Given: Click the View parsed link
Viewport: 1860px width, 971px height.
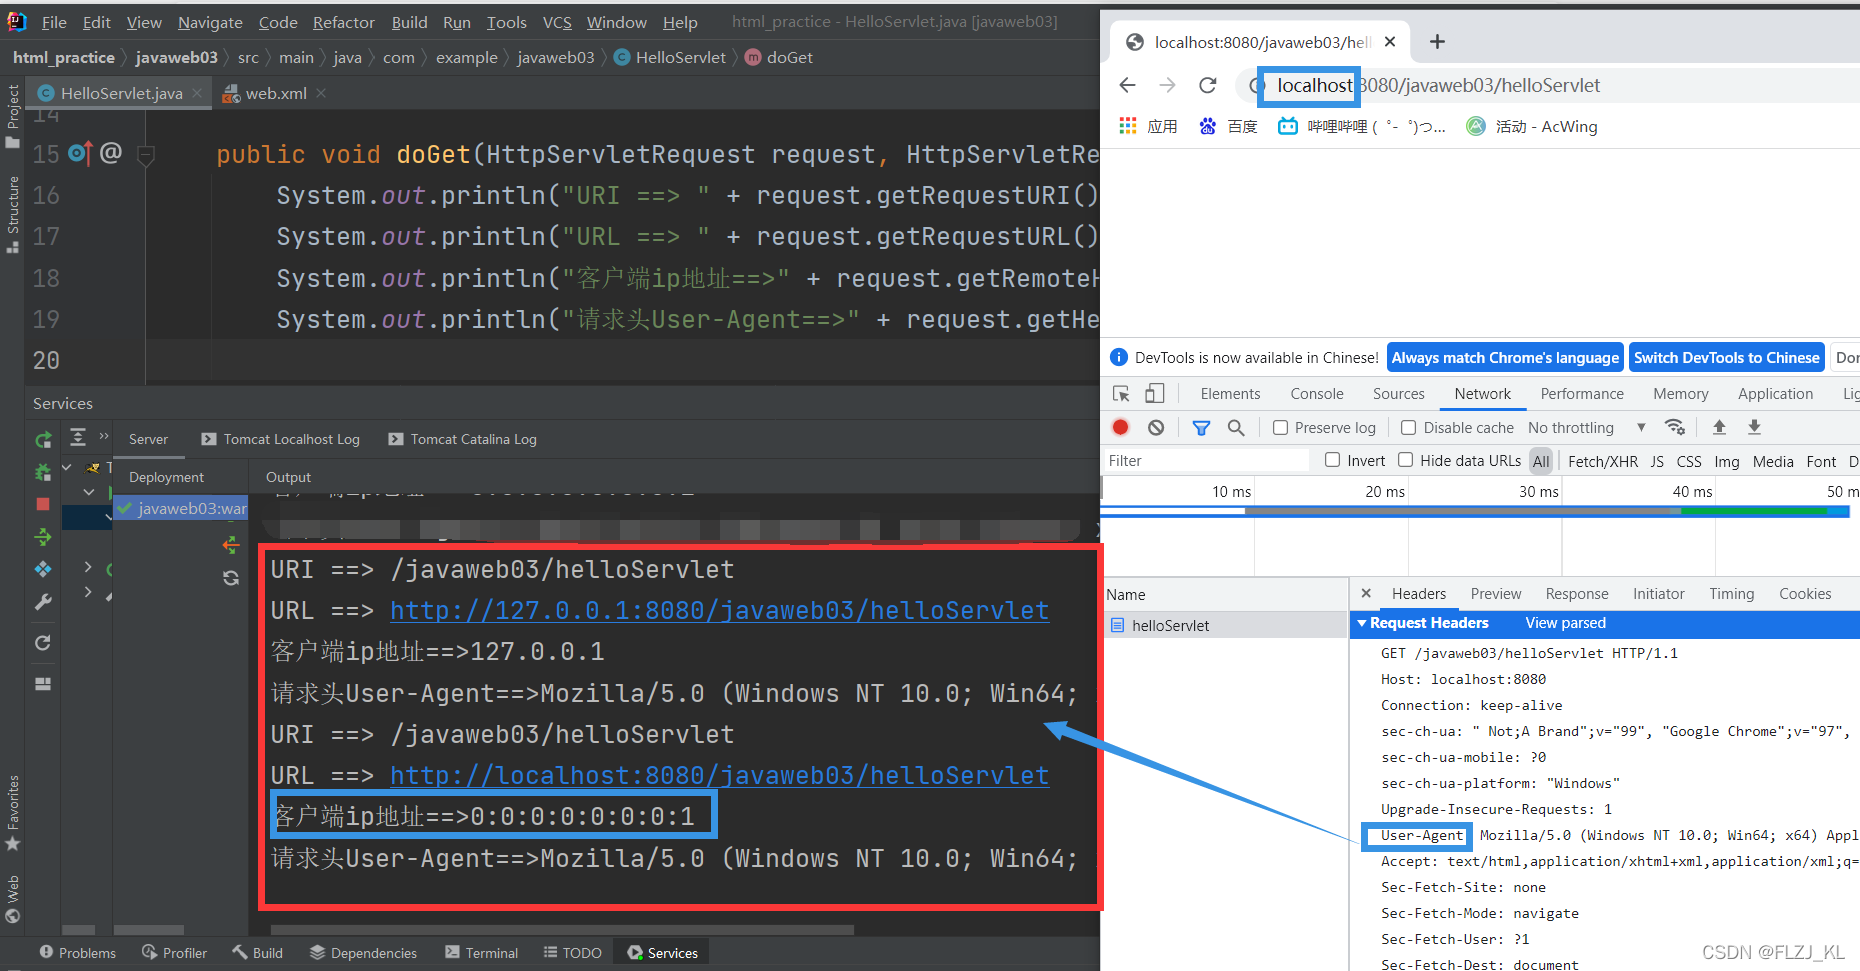Looking at the screenshot, I should (1566, 623).
